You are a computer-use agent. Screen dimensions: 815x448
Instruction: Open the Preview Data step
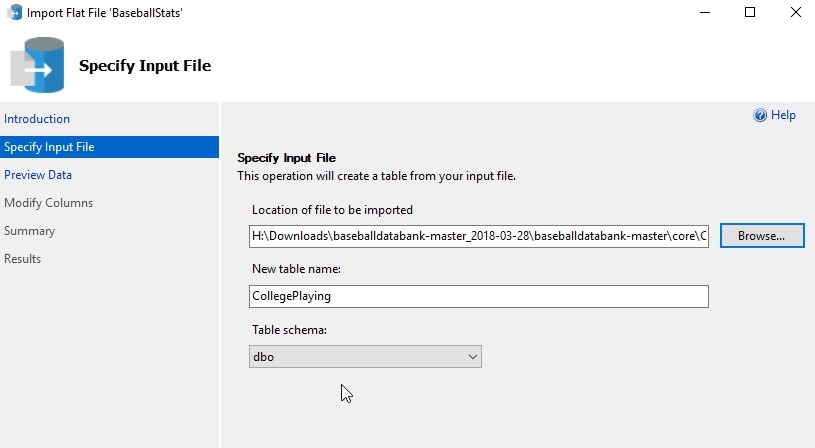pos(38,175)
